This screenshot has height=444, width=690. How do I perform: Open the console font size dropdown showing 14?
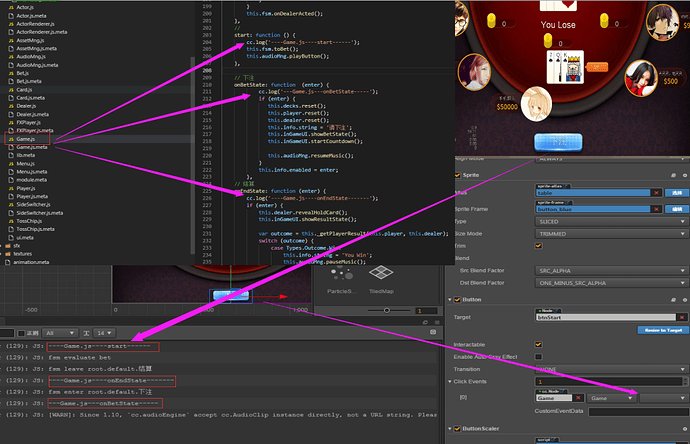tap(105, 333)
